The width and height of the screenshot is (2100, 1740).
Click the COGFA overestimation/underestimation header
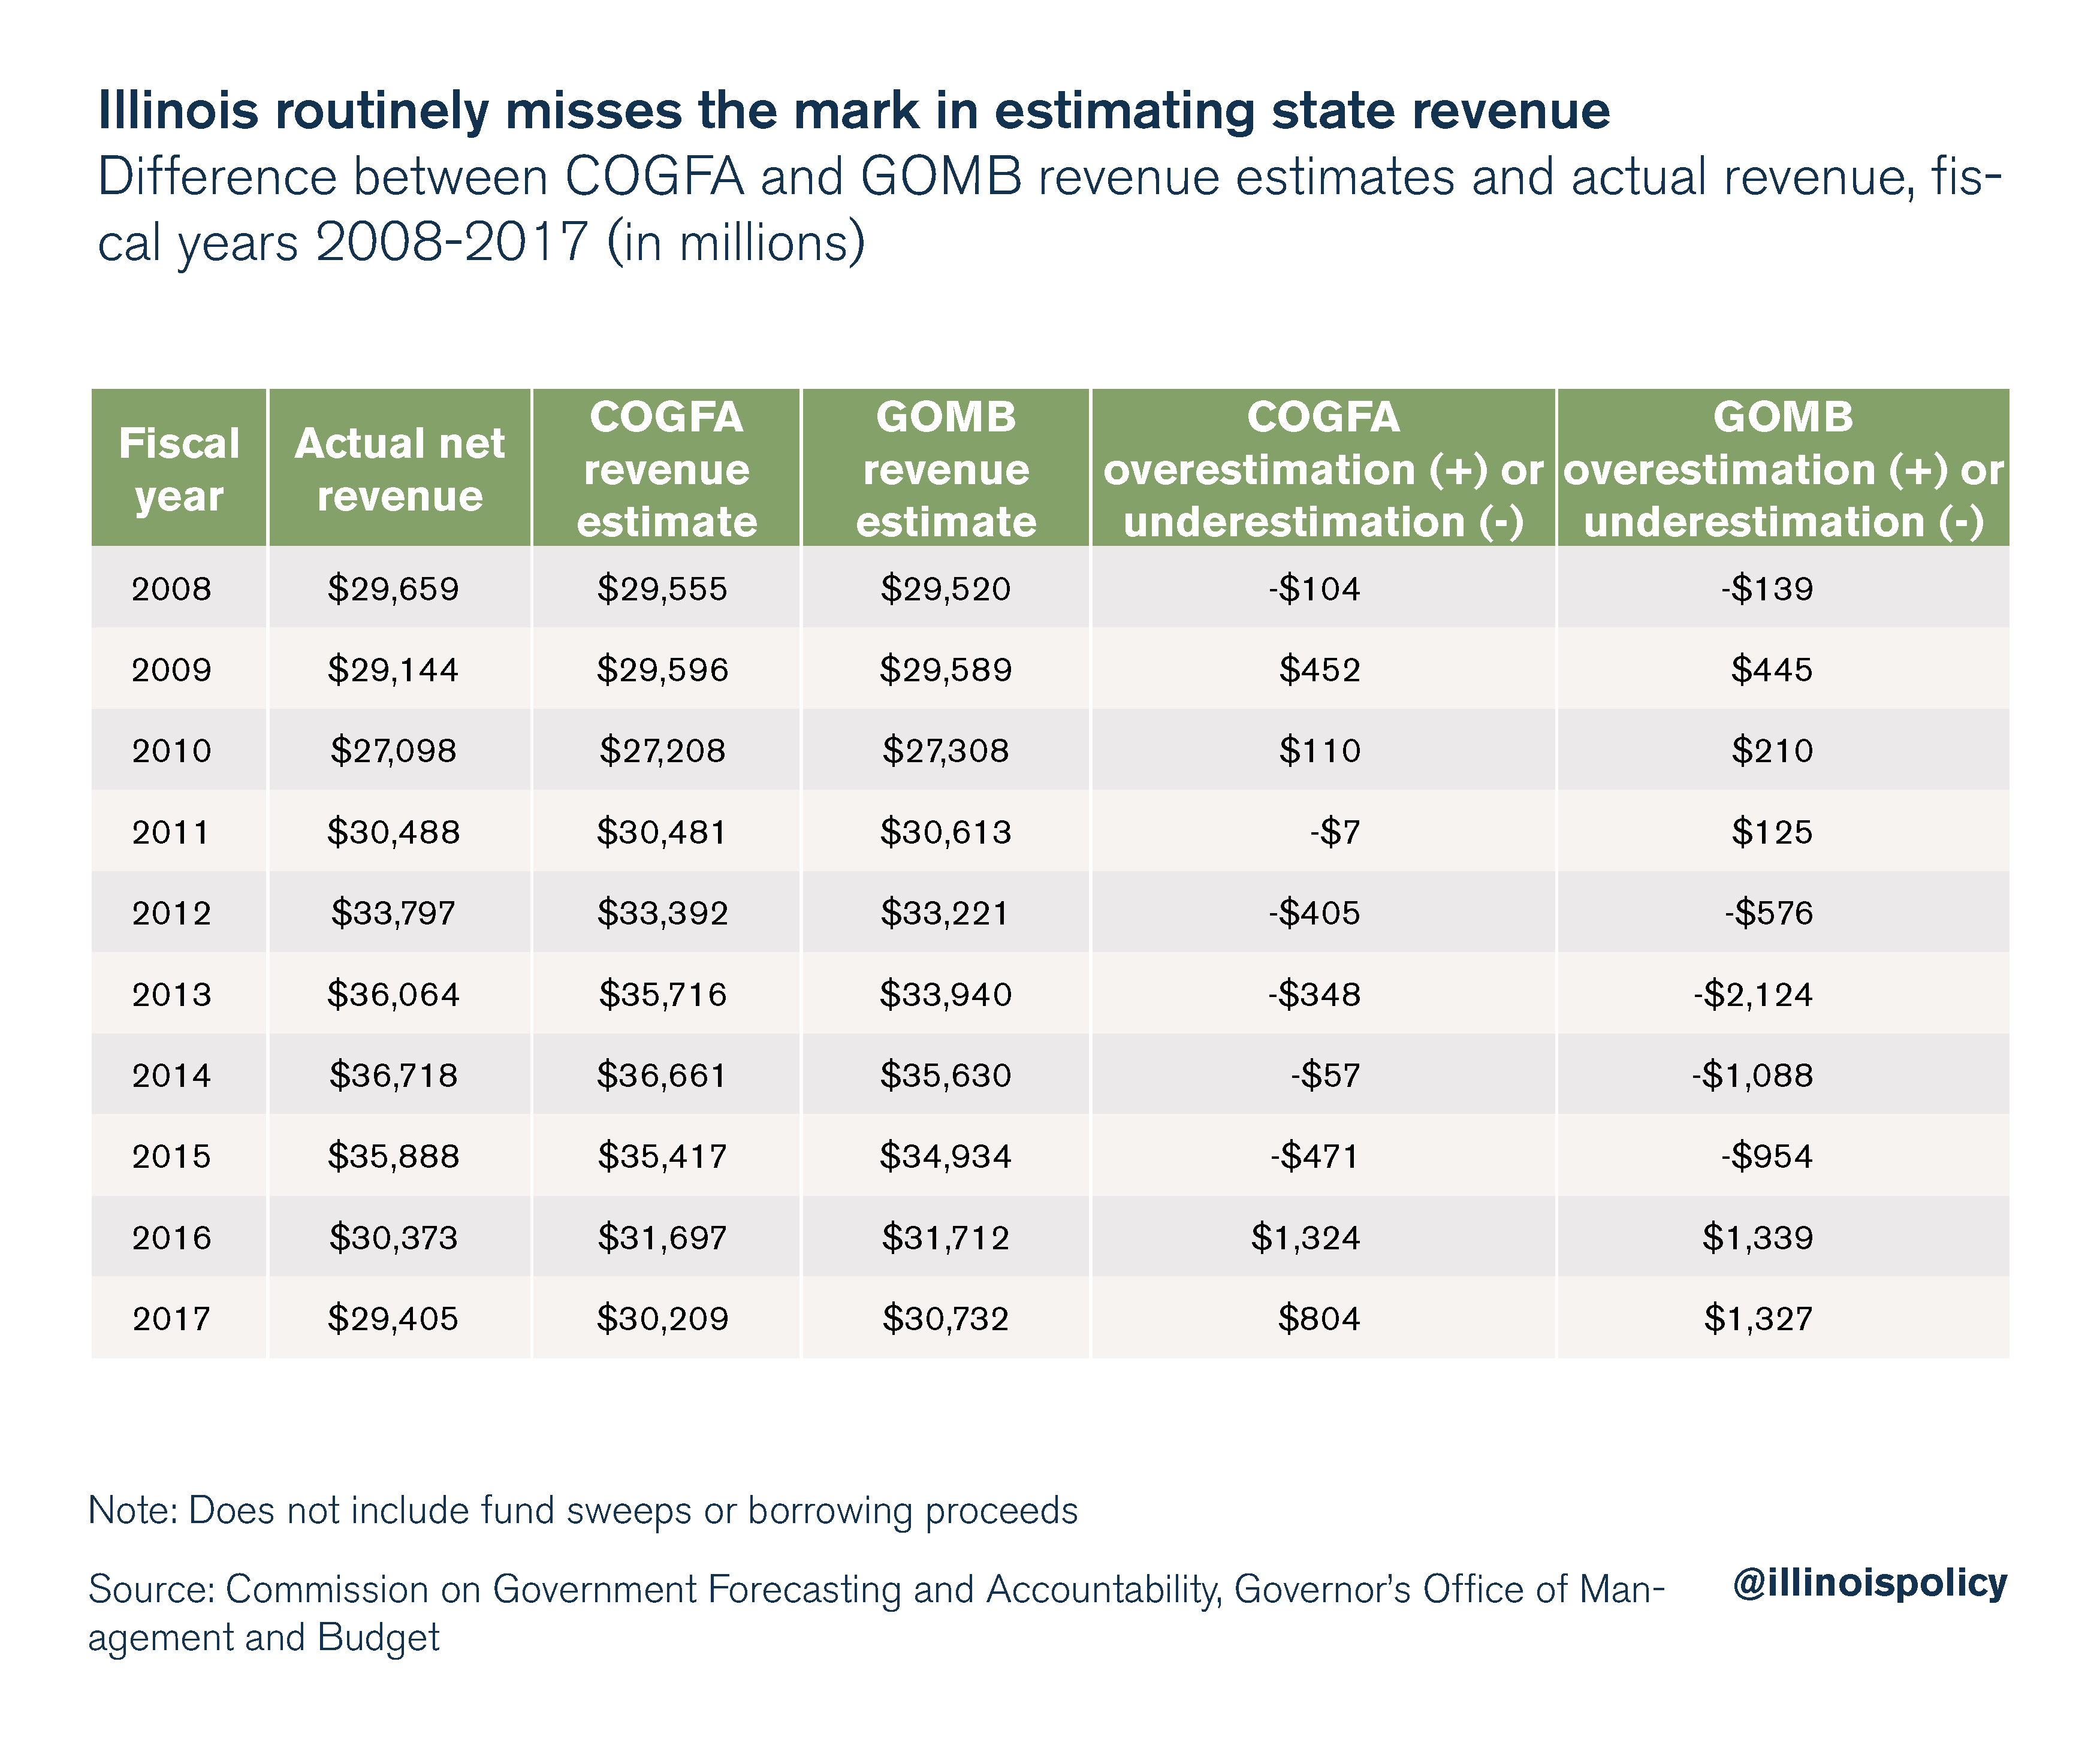click(x=1323, y=468)
